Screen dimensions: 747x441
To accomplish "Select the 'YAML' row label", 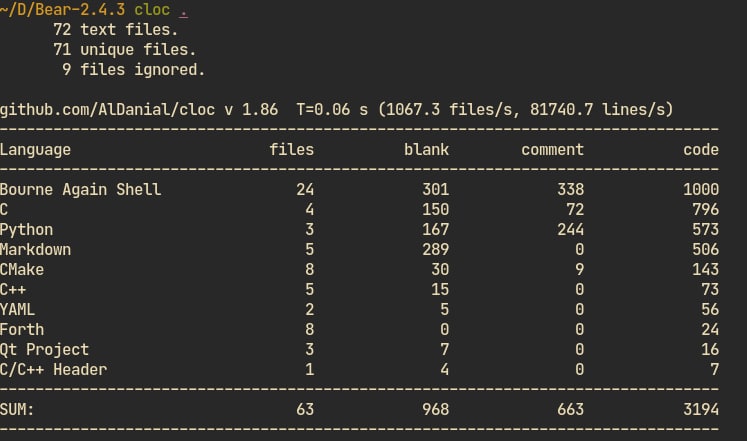I will 17,310.
